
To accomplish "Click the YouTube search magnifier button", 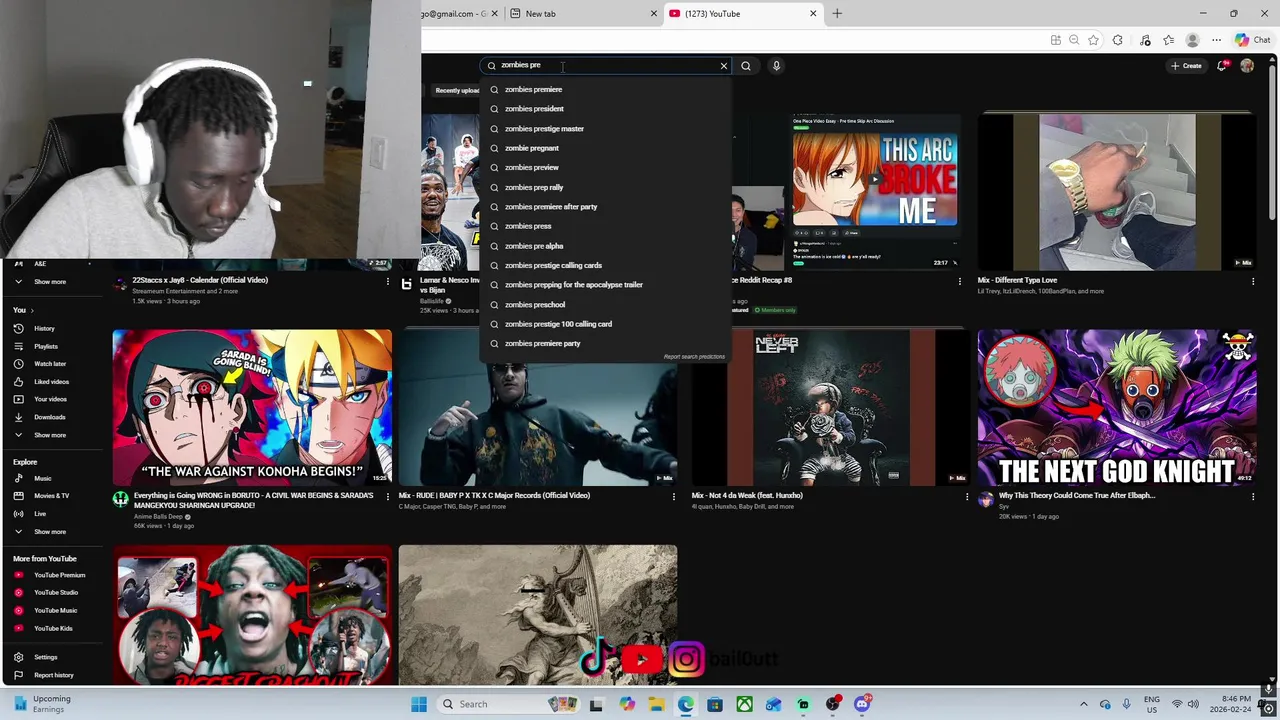I will pyautogui.click(x=746, y=66).
